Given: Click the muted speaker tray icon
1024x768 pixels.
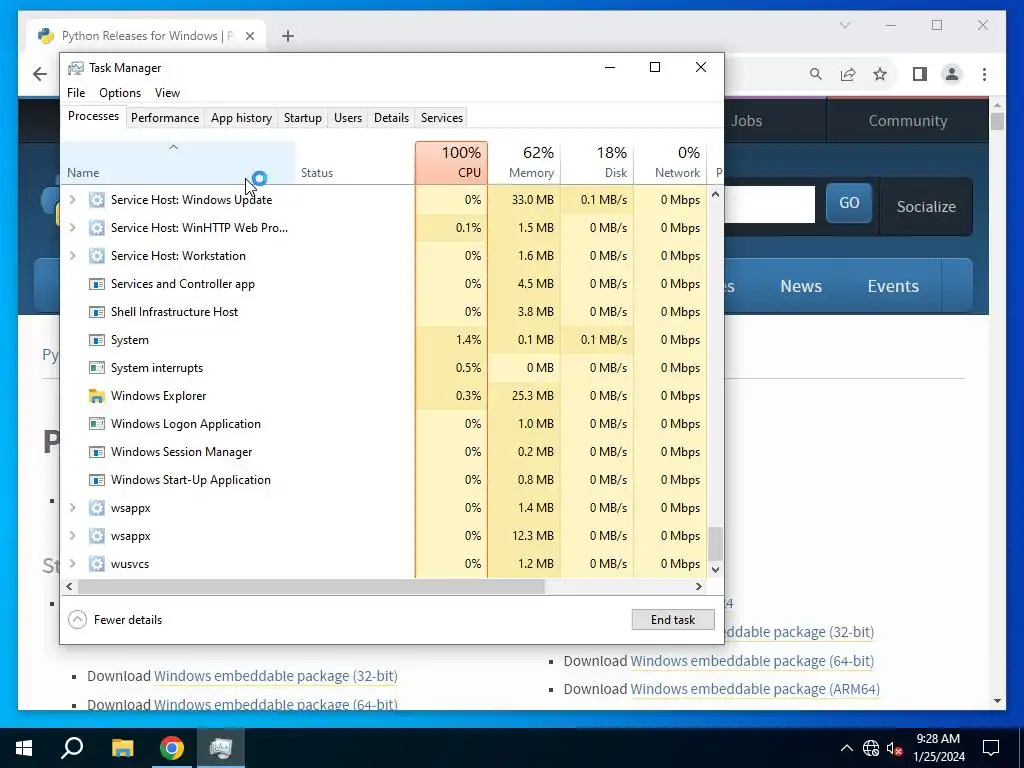Looking at the screenshot, I should (x=895, y=748).
